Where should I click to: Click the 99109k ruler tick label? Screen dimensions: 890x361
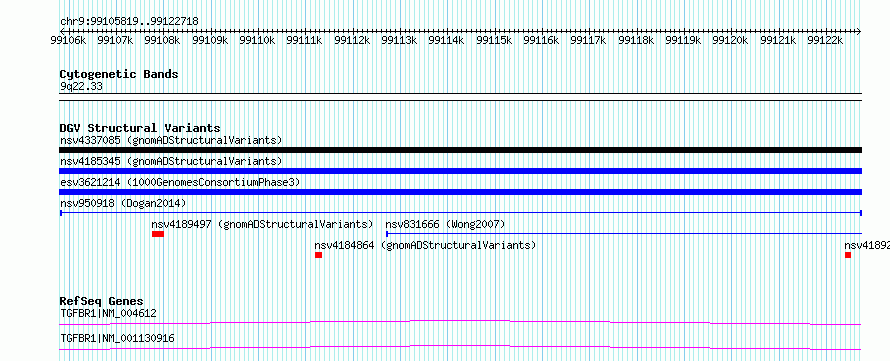(210, 40)
